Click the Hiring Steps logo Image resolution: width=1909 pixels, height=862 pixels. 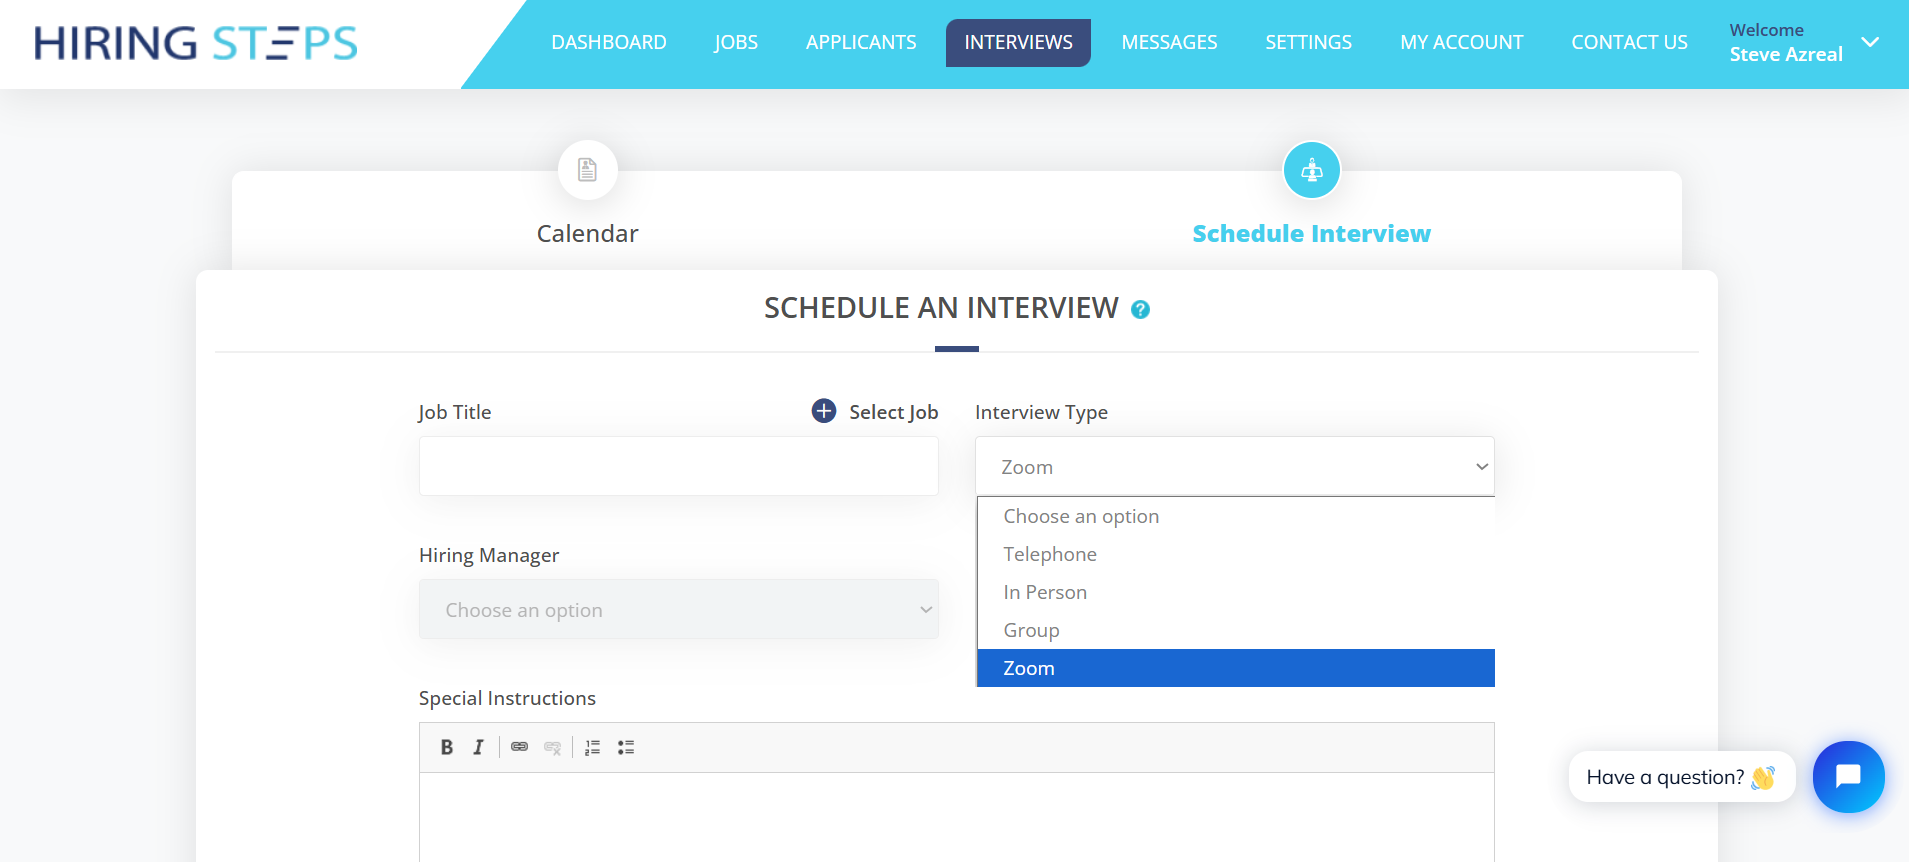tap(196, 43)
